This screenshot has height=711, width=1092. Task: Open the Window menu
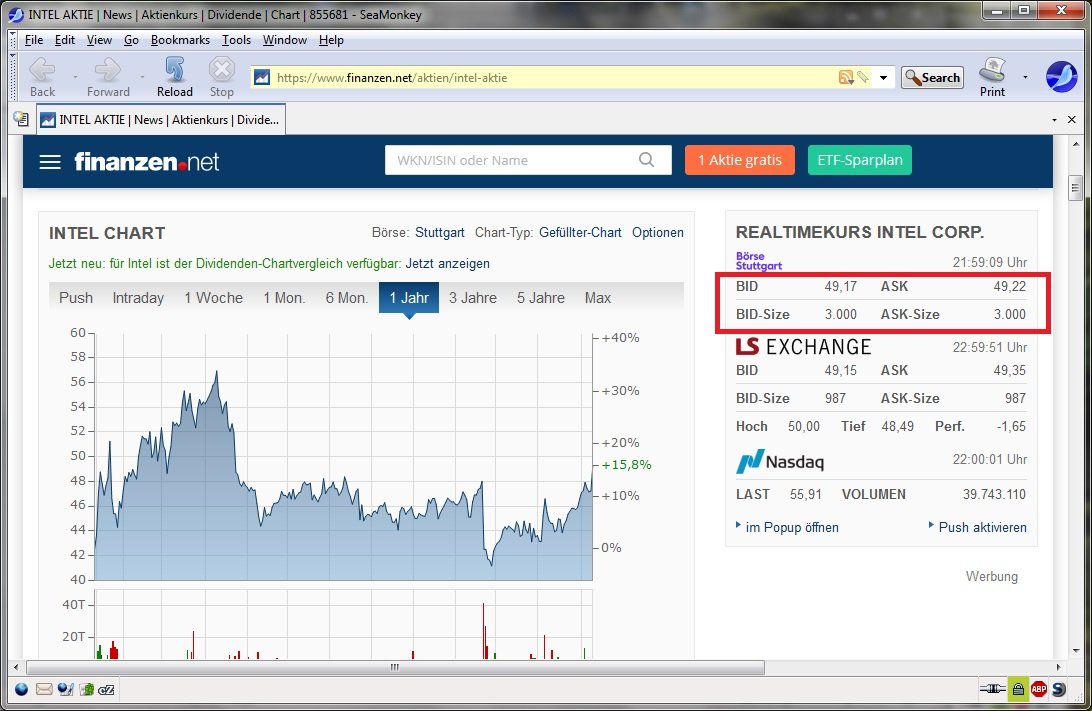[284, 40]
